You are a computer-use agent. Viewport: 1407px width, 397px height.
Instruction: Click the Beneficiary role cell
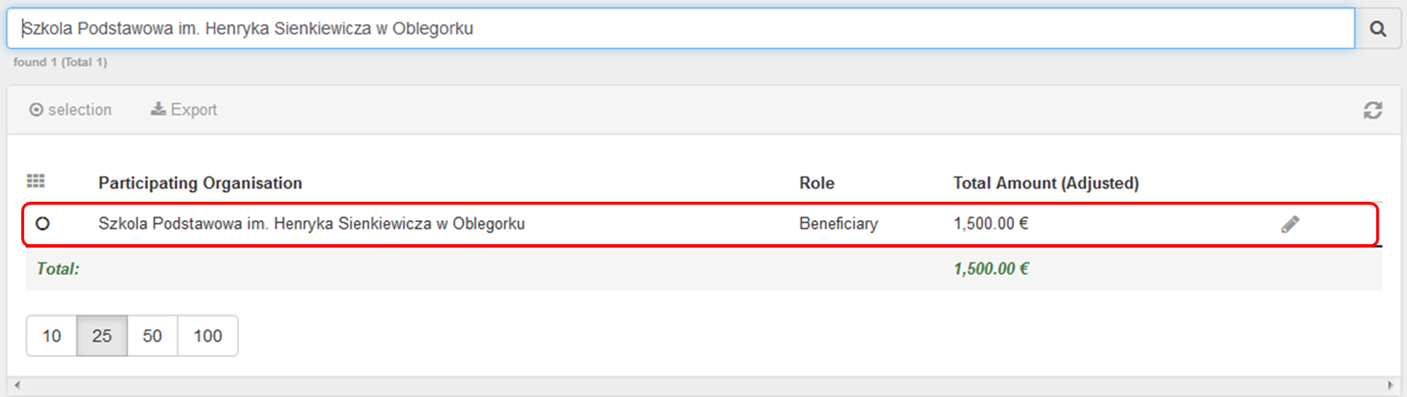pyautogui.click(x=838, y=224)
